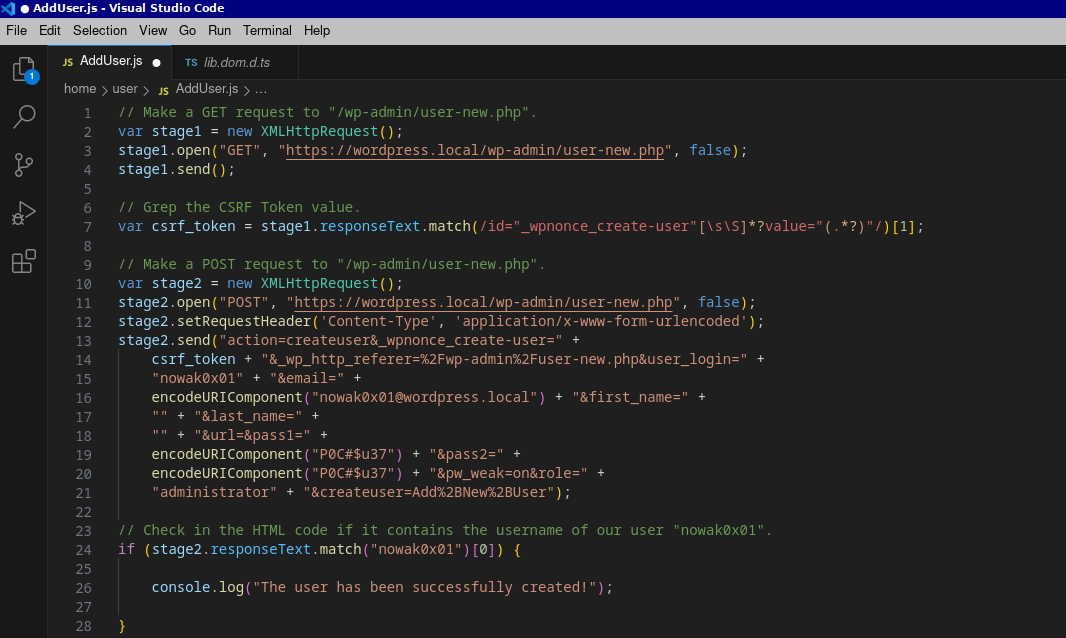This screenshot has height=638, width=1066.
Task: Click stage1.send on line 4
Action: pyautogui.click(x=164, y=169)
